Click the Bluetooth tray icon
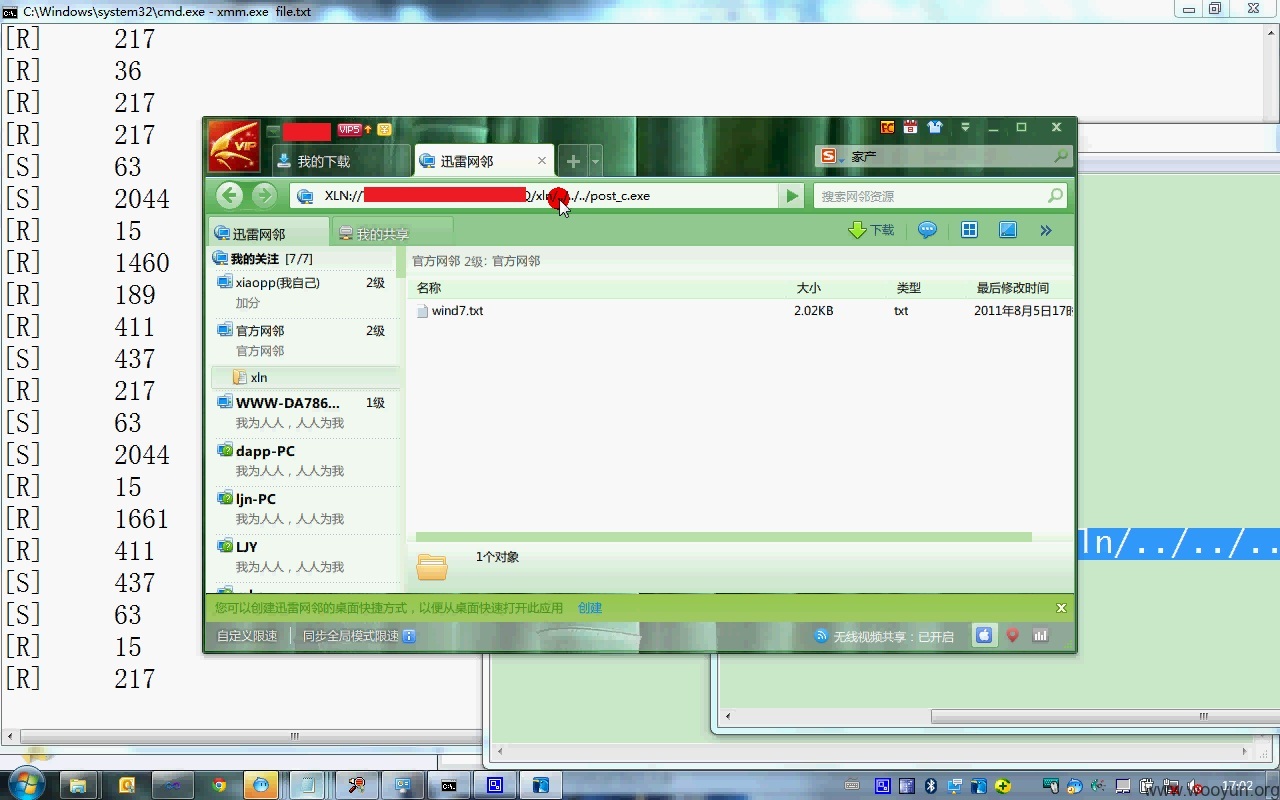1280x800 pixels. pyautogui.click(x=929, y=786)
